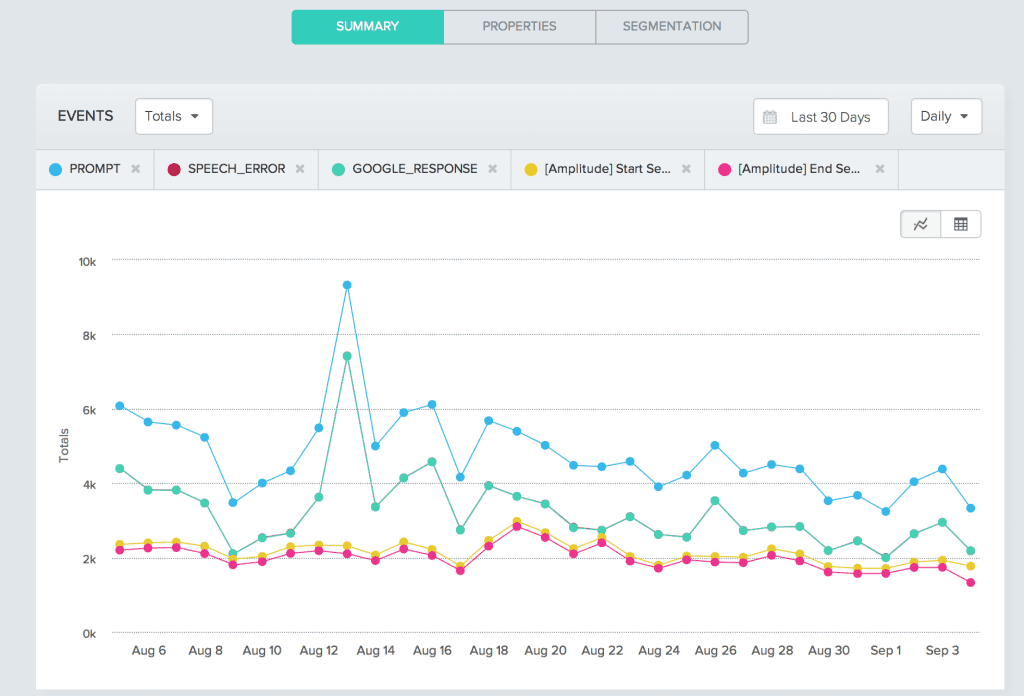Click the Amplitude Start Session yellow dot
Screen dimensions: 1024x696
pyautogui.click(x=531, y=169)
